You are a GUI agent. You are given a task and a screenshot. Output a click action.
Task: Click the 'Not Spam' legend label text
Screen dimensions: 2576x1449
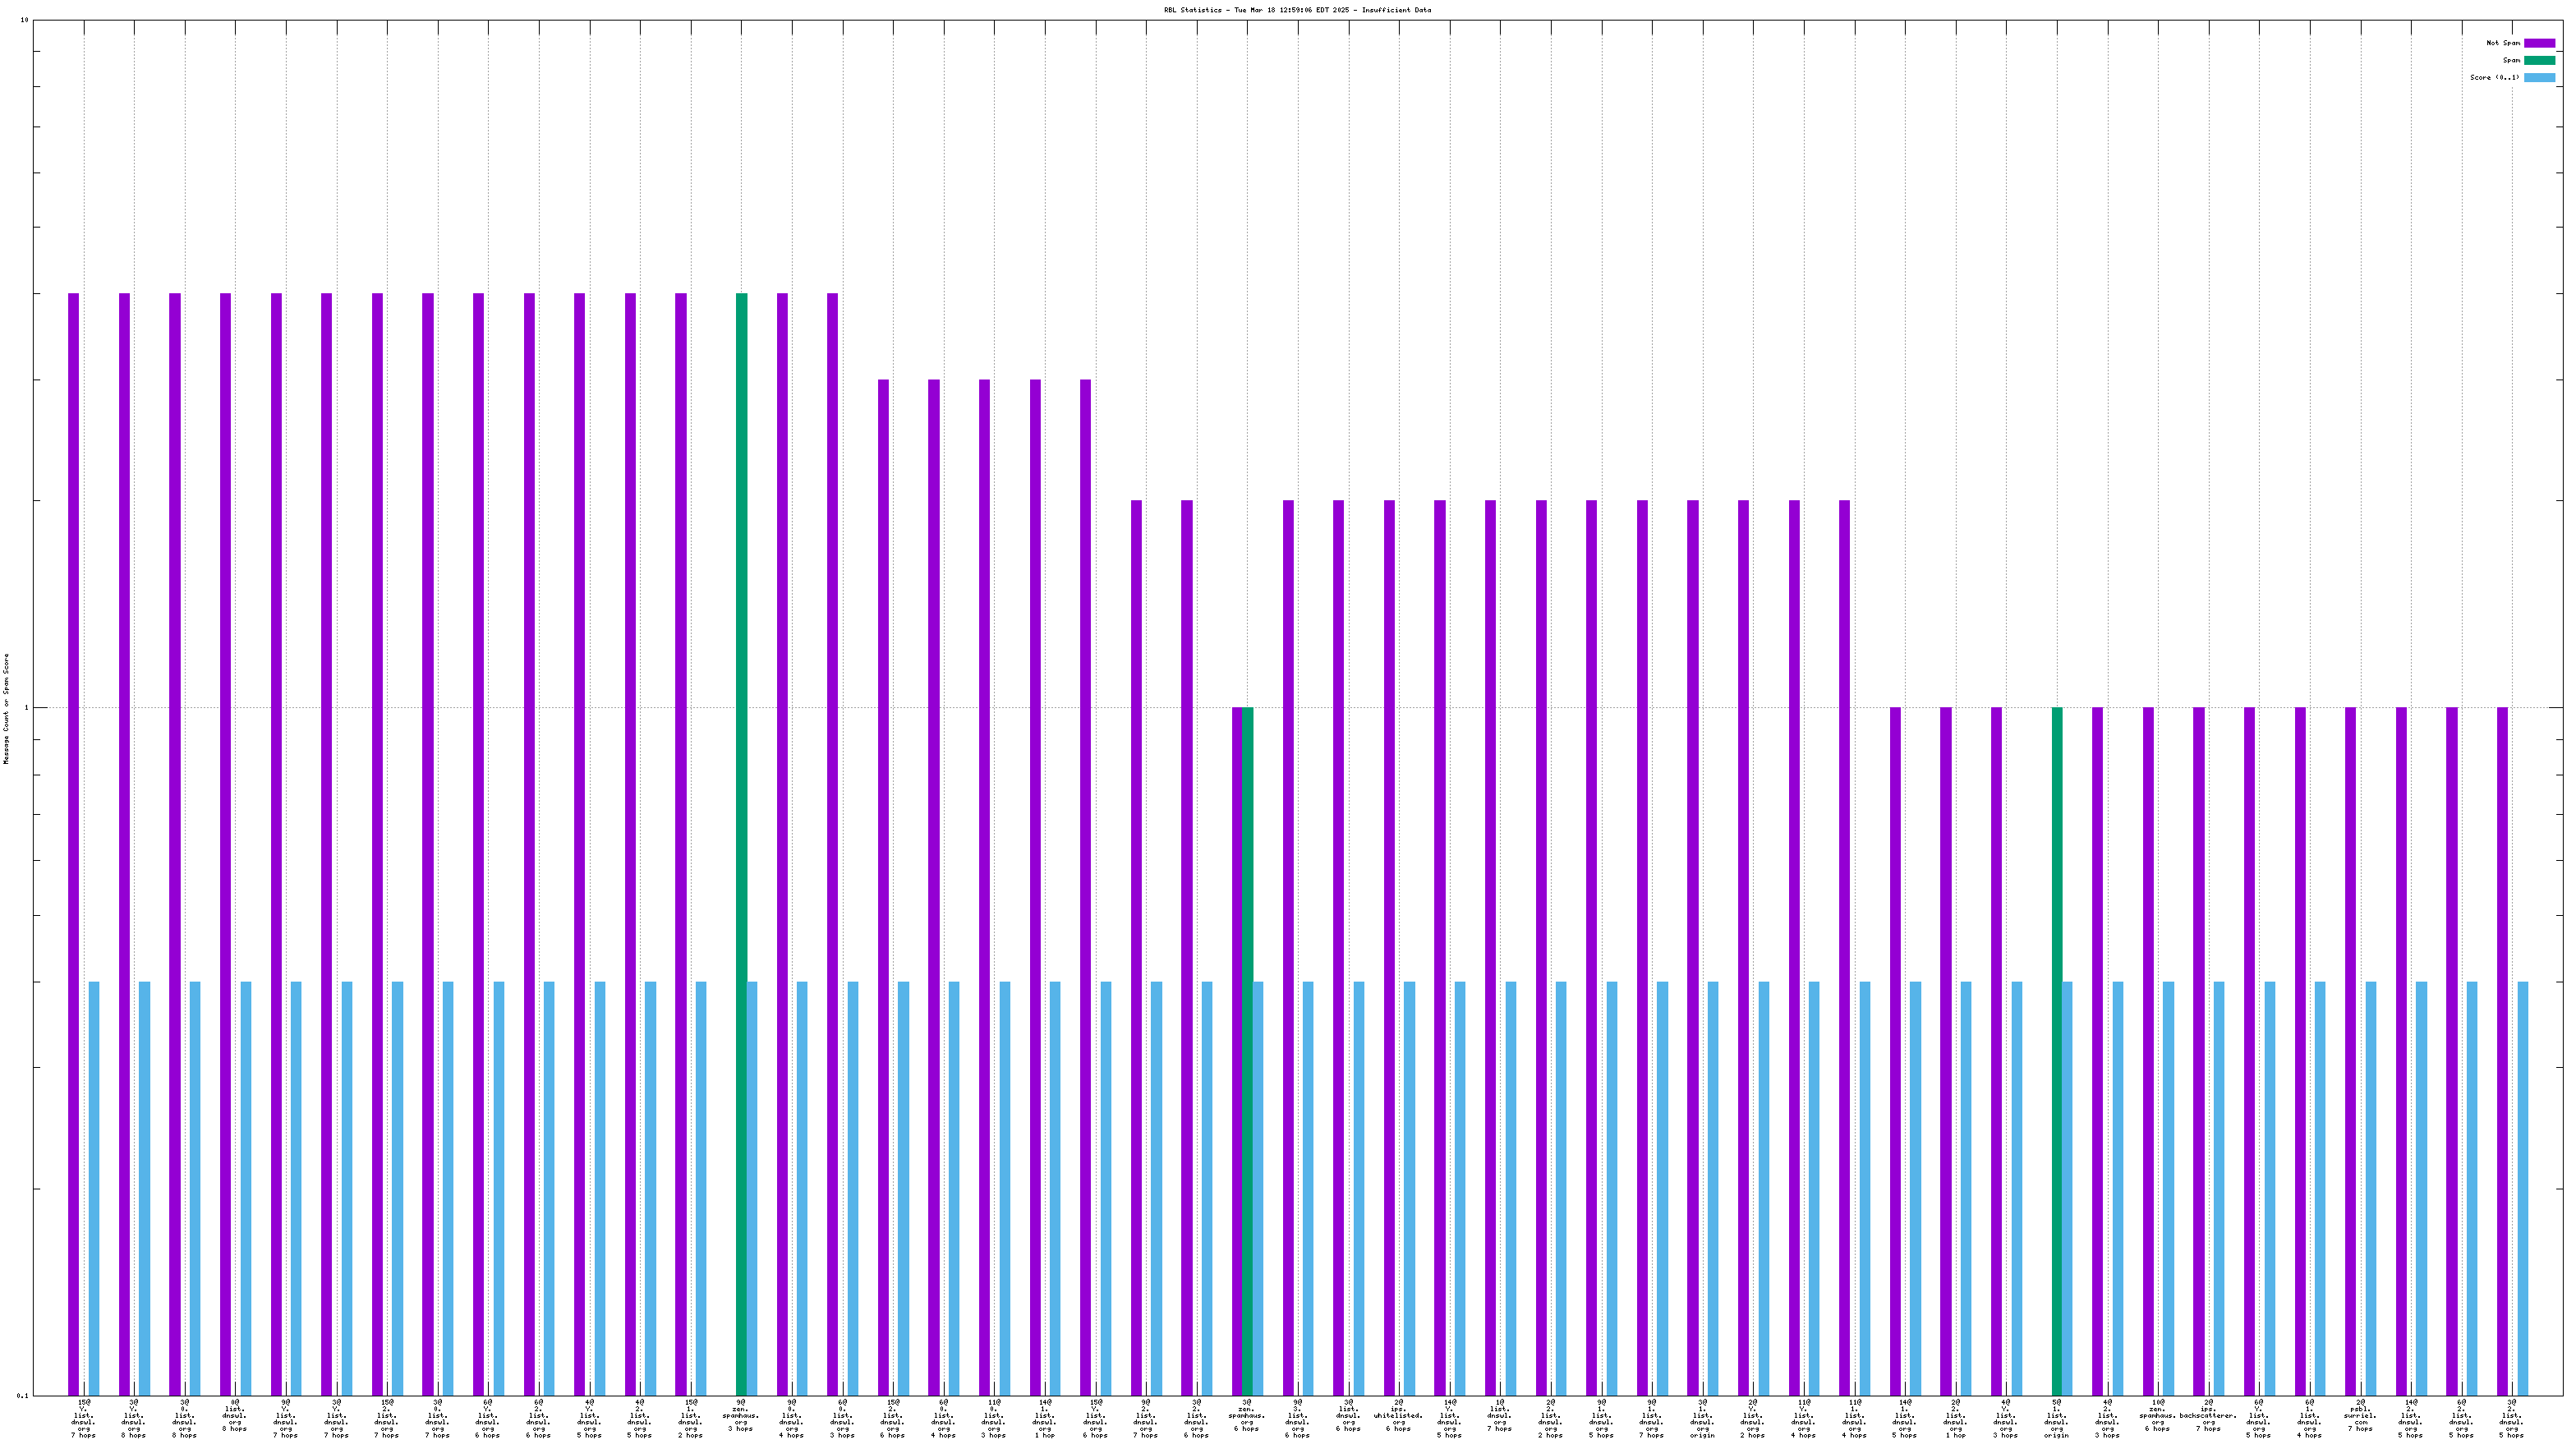pos(2503,43)
